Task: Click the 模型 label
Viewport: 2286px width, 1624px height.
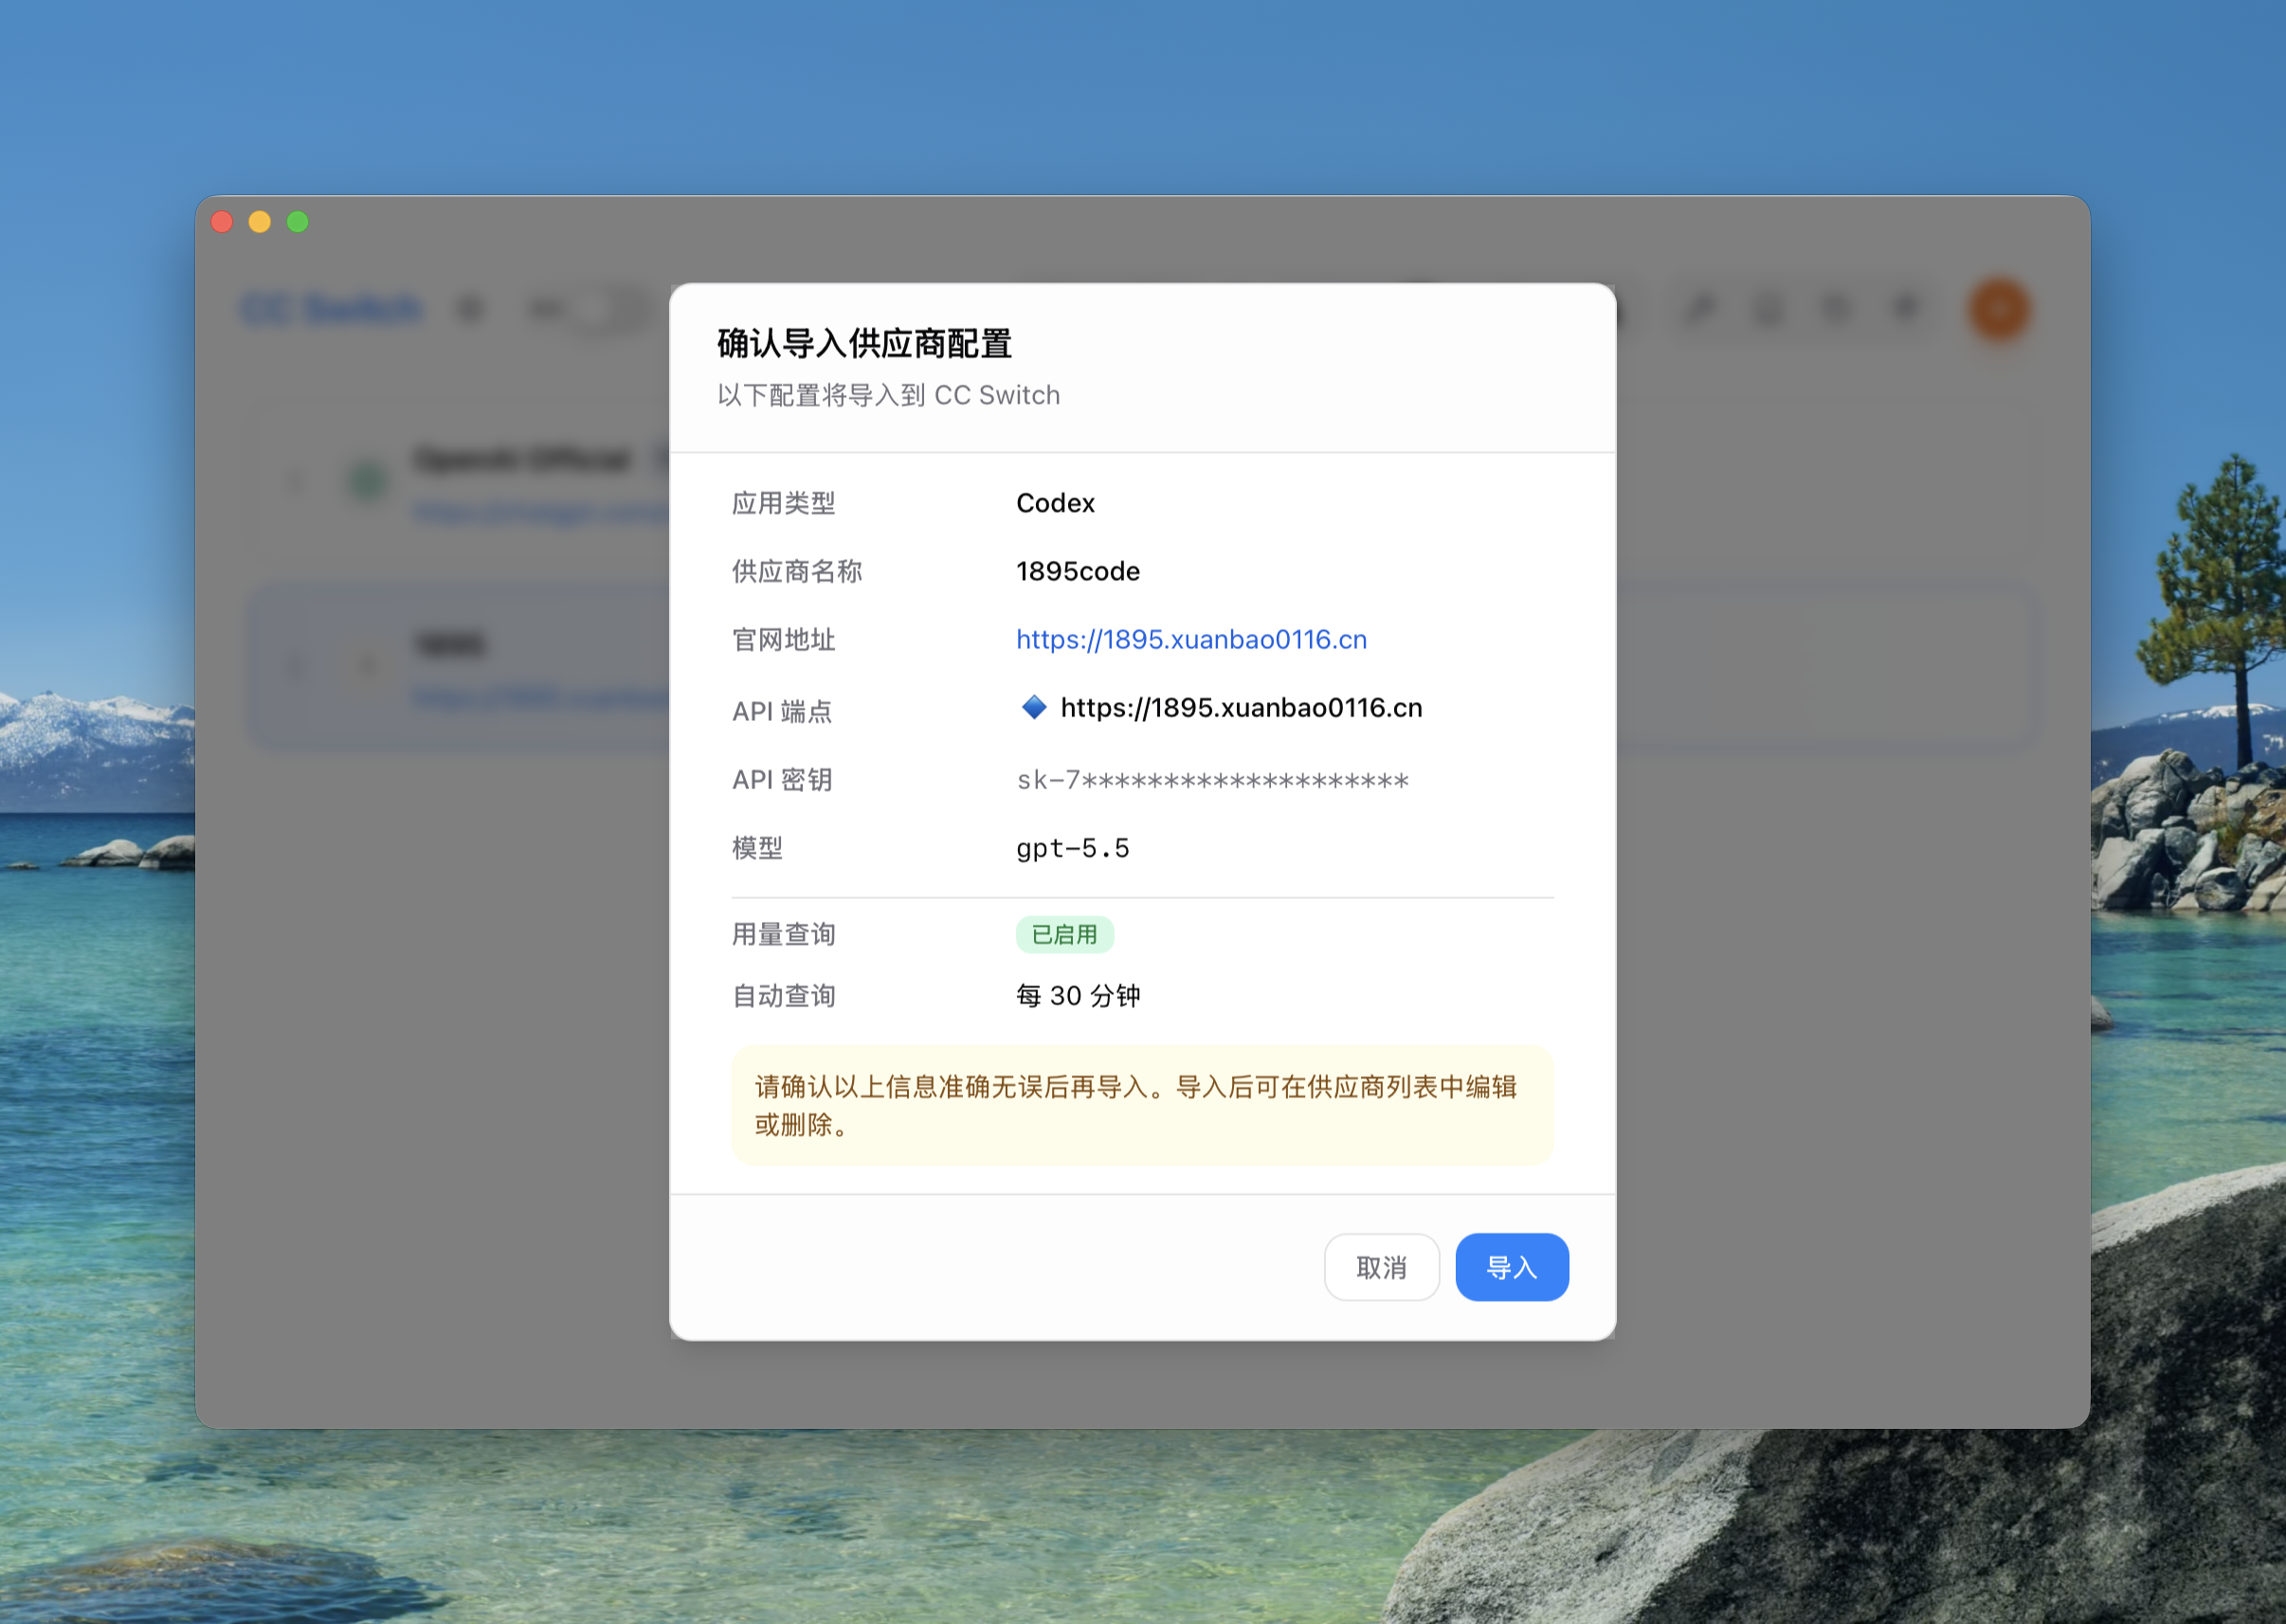Action: coord(757,848)
